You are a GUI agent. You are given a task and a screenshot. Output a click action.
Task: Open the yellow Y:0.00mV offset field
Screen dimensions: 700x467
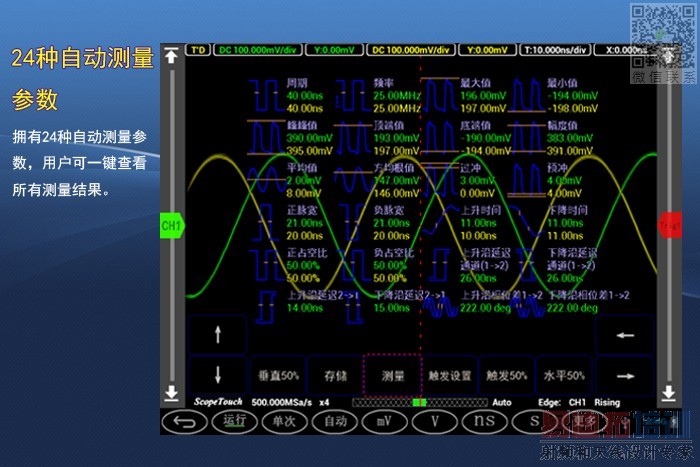[487, 50]
